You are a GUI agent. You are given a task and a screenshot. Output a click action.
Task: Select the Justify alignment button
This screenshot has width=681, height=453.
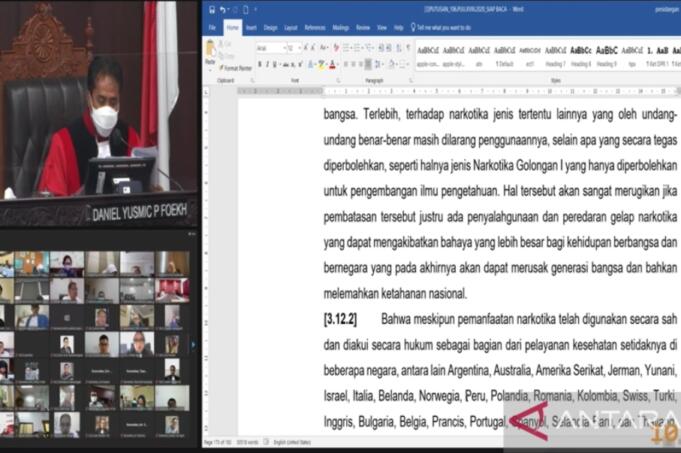coord(367,64)
